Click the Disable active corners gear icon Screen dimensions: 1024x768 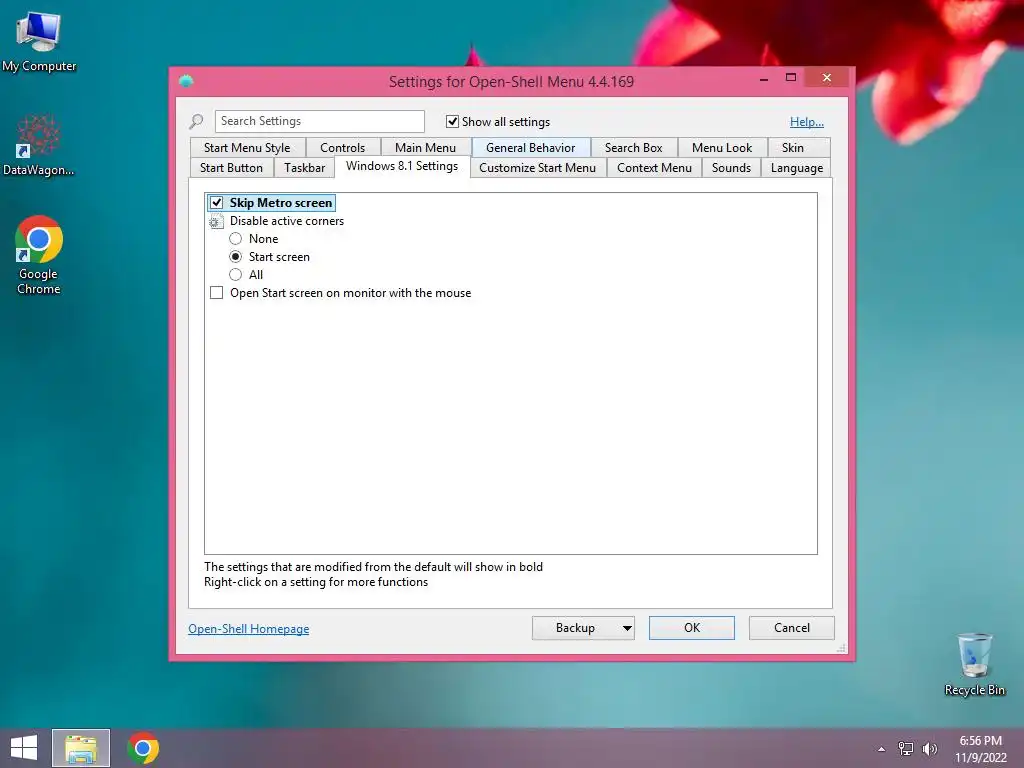coord(216,221)
